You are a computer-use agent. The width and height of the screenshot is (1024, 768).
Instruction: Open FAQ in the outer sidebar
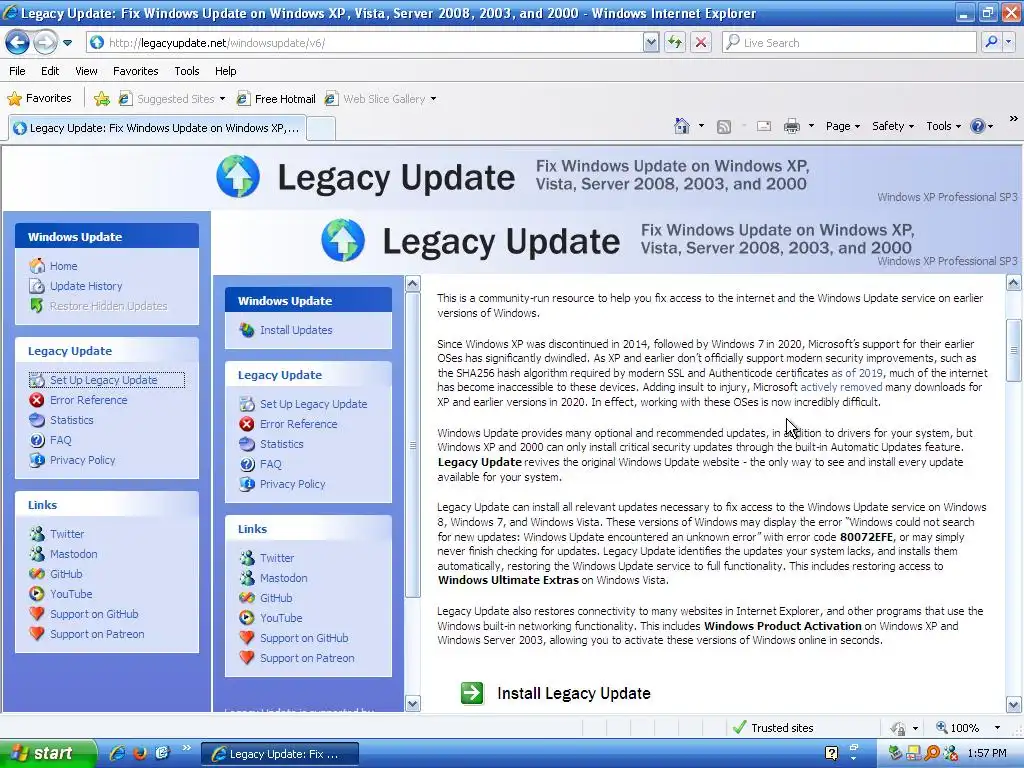click(60, 440)
